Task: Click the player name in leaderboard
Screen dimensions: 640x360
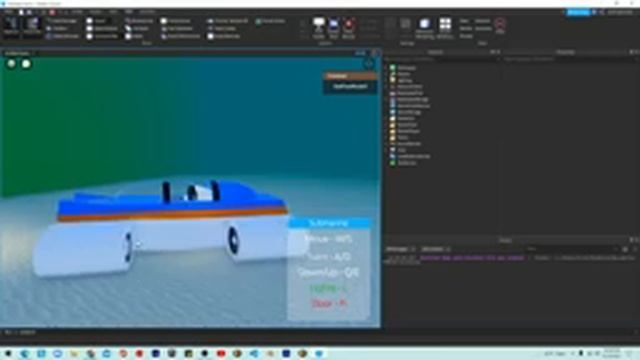Action: 350,87
